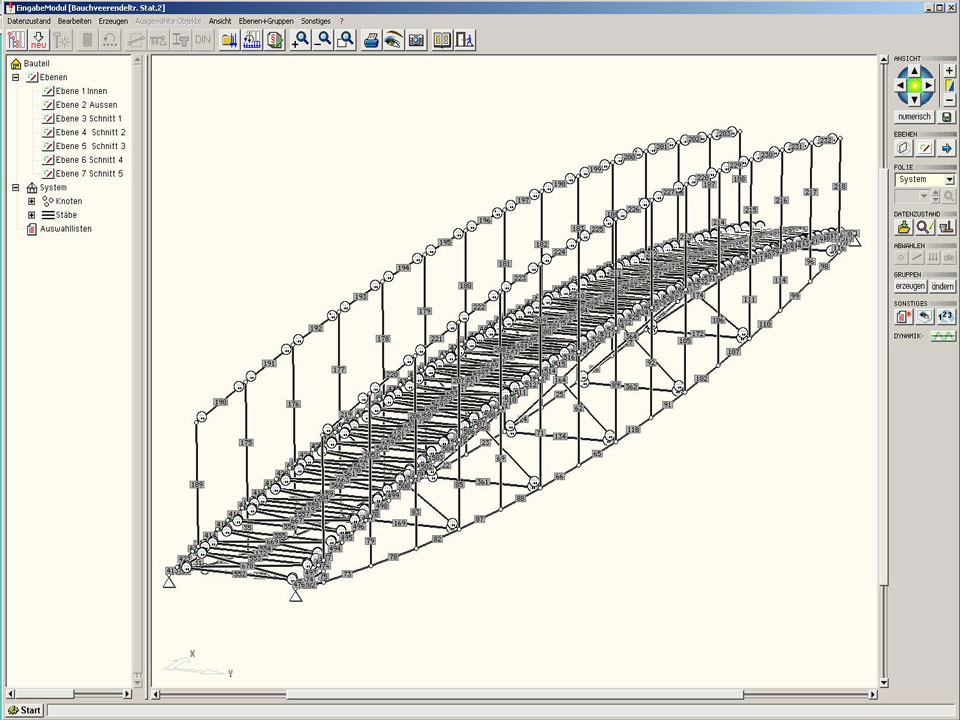Open the Folie 'System' dropdown

click(948, 180)
